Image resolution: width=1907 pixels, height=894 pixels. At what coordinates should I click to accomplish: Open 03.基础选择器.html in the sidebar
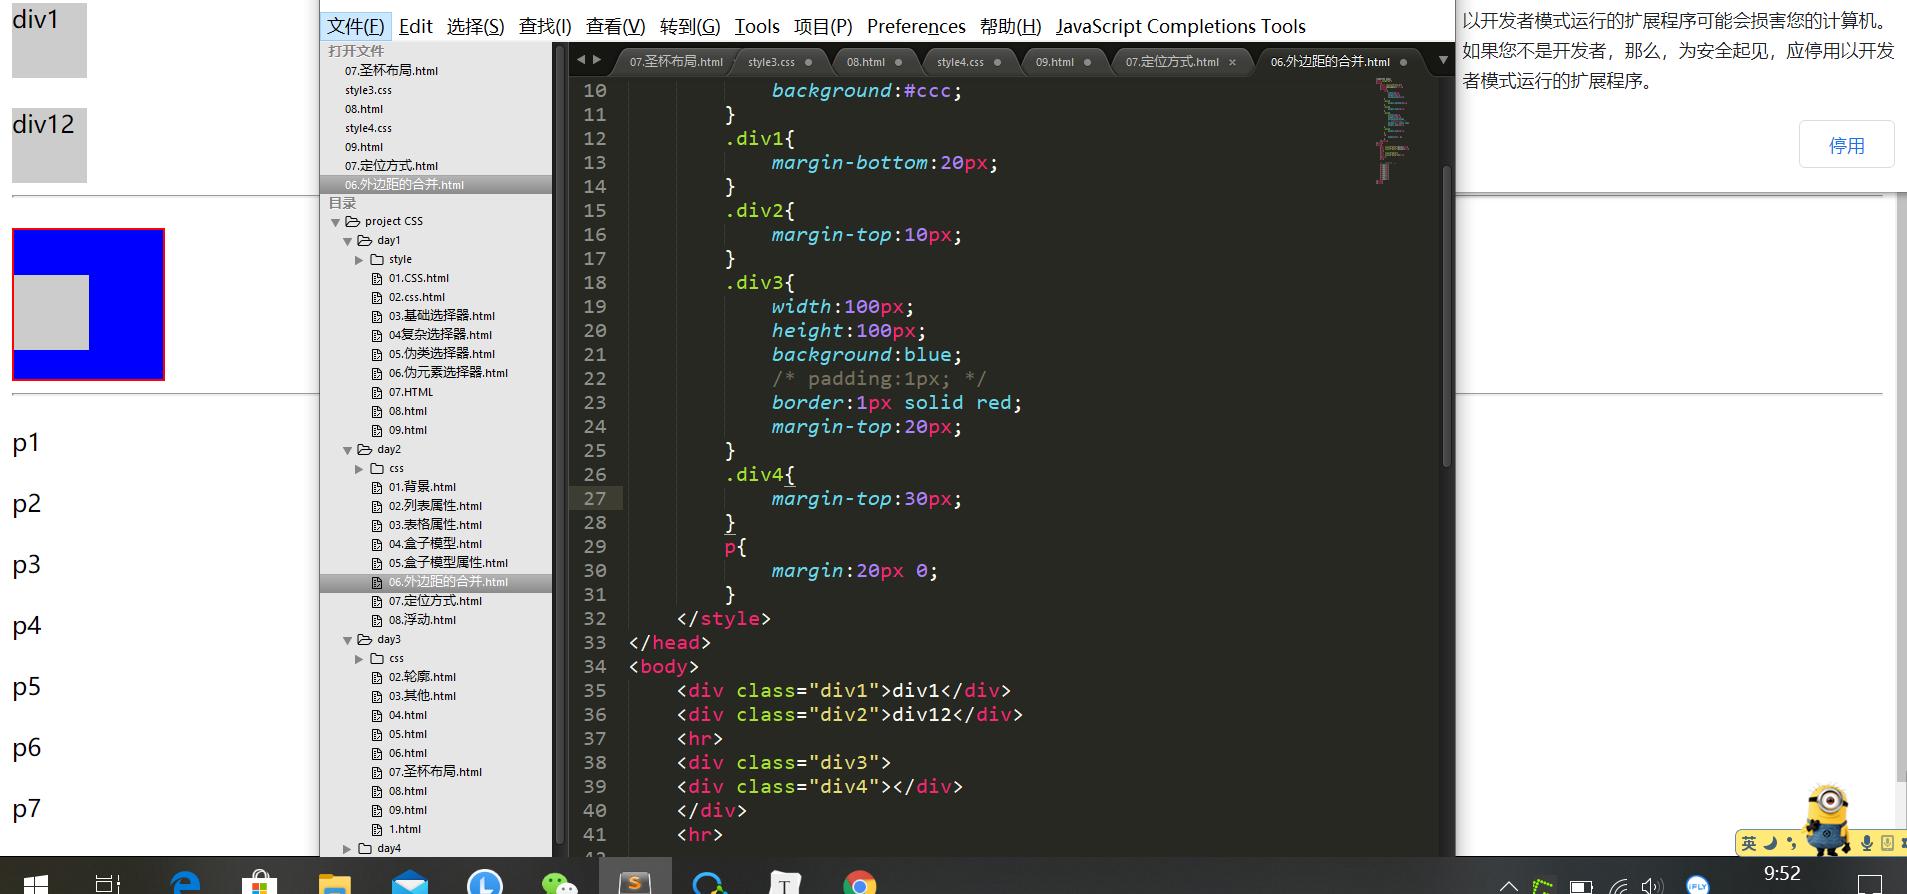point(442,316)
